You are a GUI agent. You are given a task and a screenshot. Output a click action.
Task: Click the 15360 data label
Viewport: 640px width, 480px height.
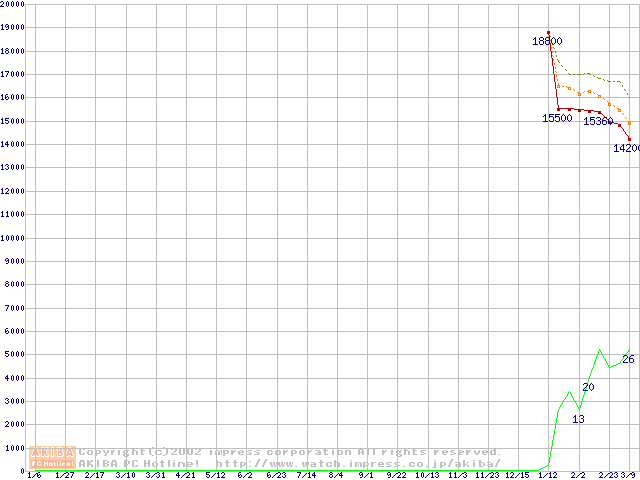tap(597, 121)
